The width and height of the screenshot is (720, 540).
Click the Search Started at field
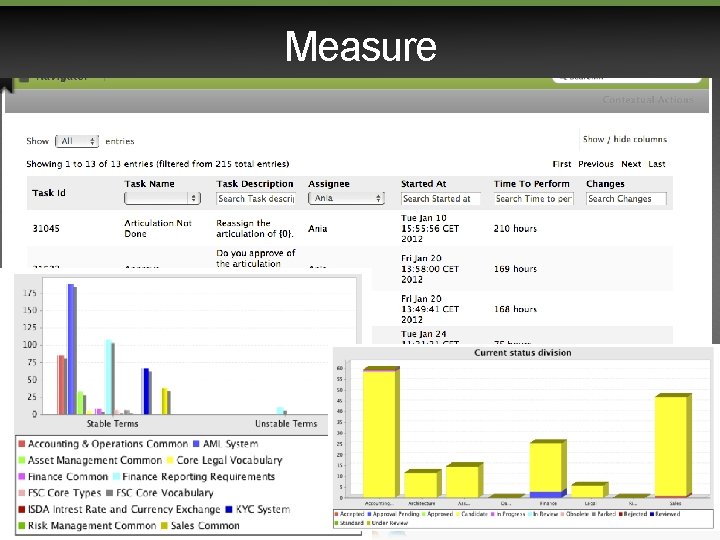(x=441, y=199)
